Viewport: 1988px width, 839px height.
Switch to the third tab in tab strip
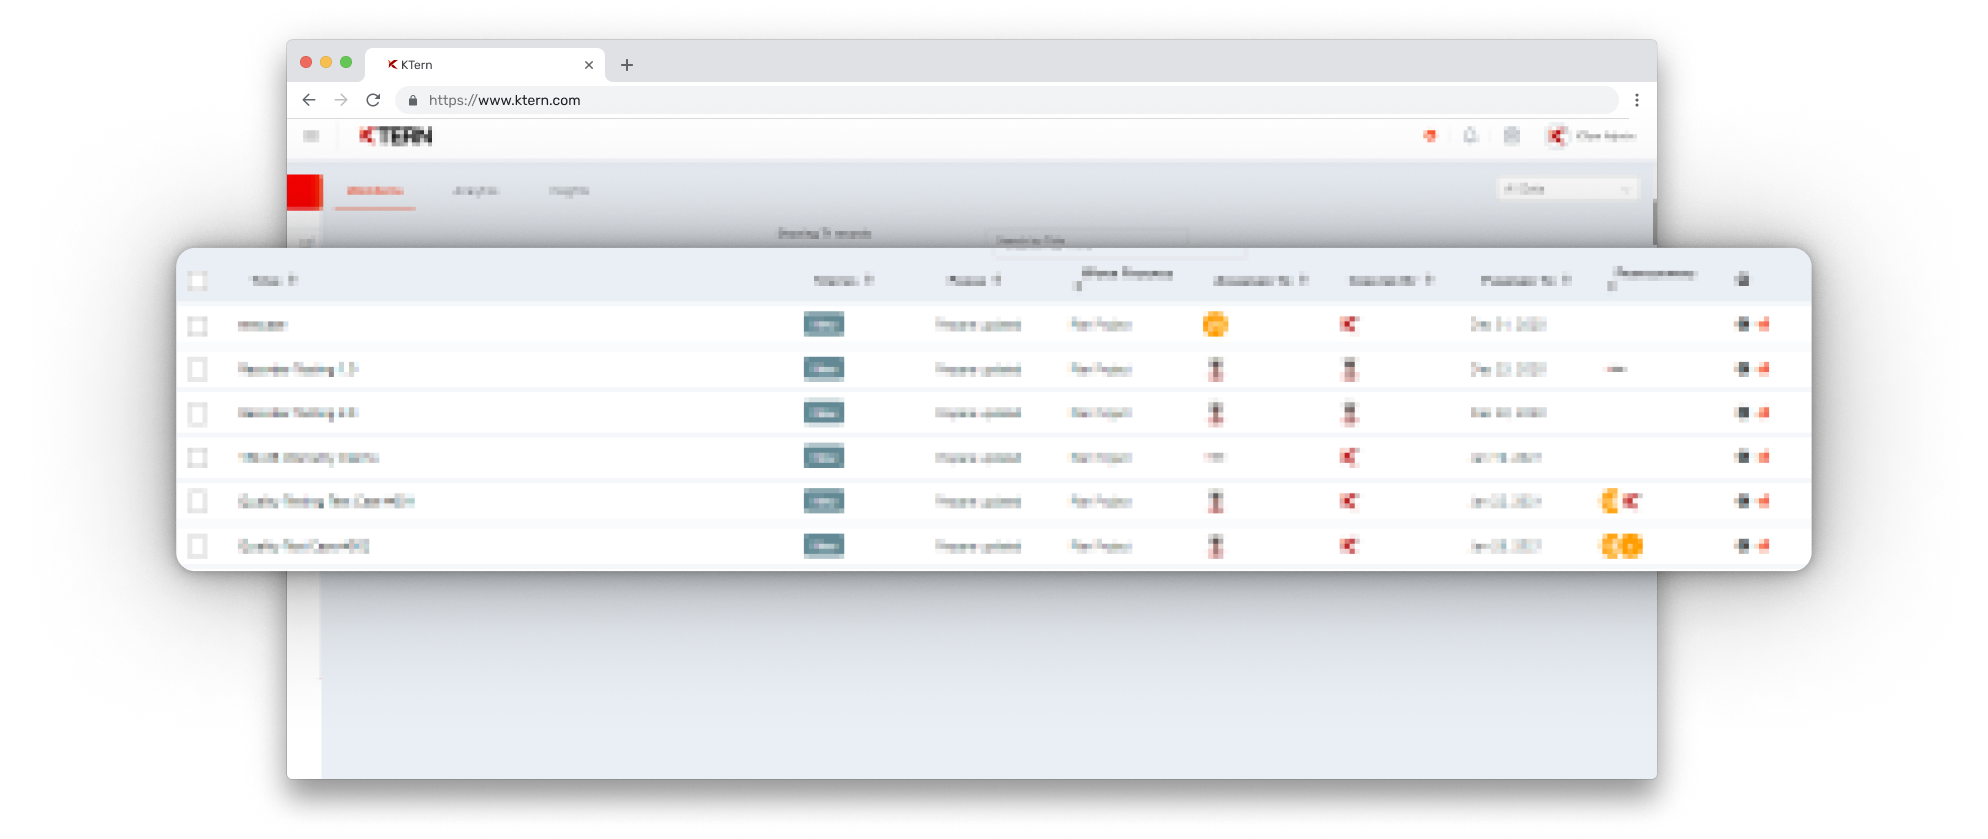pyautogui.click(x=569, y=190)
